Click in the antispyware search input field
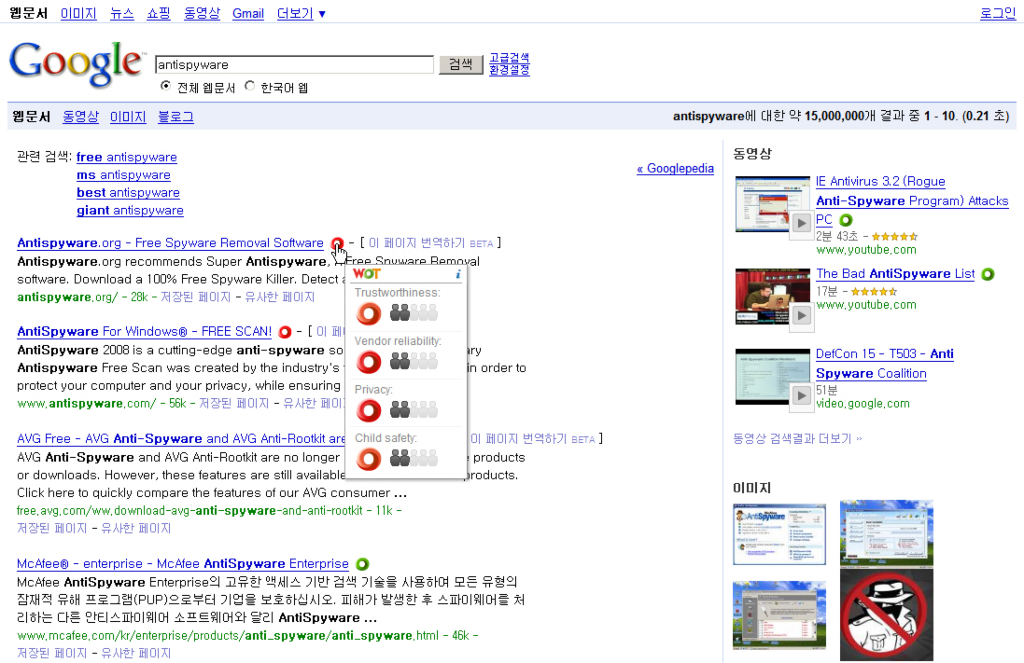This screenshot has width=1024, height=663. pos(295,65)
